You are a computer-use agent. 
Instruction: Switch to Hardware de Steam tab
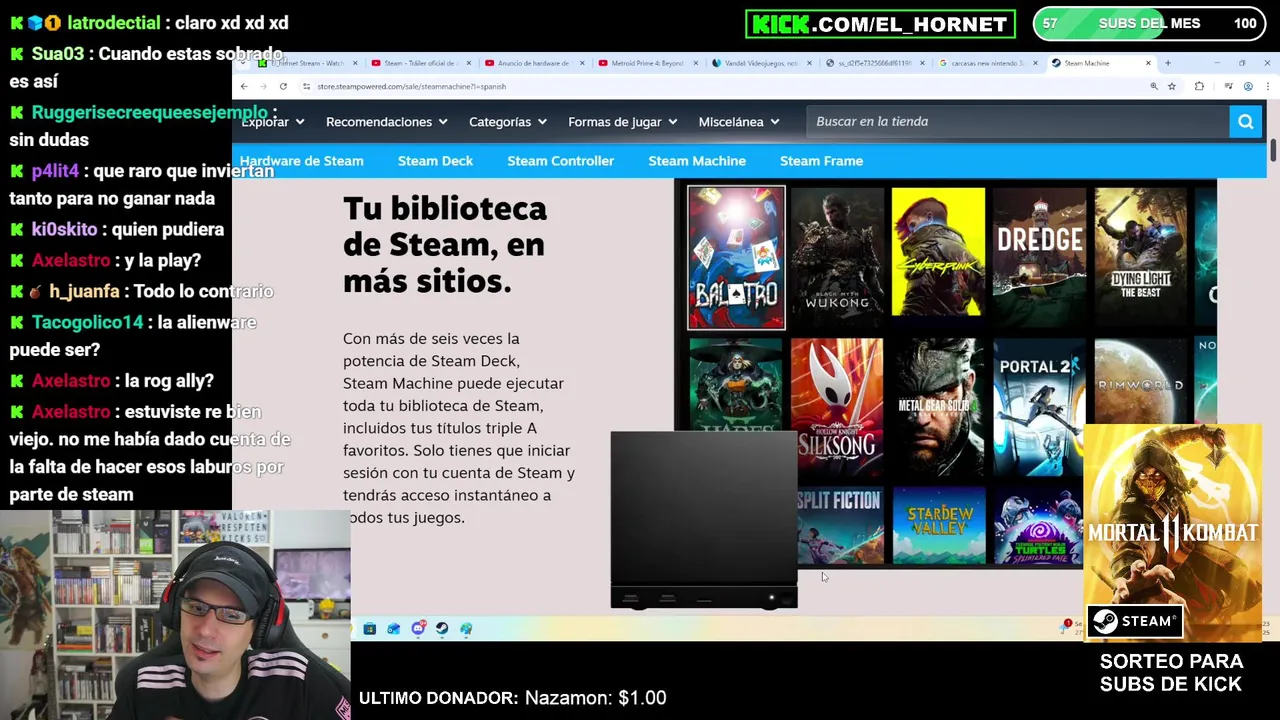click(x=301, y=161)
